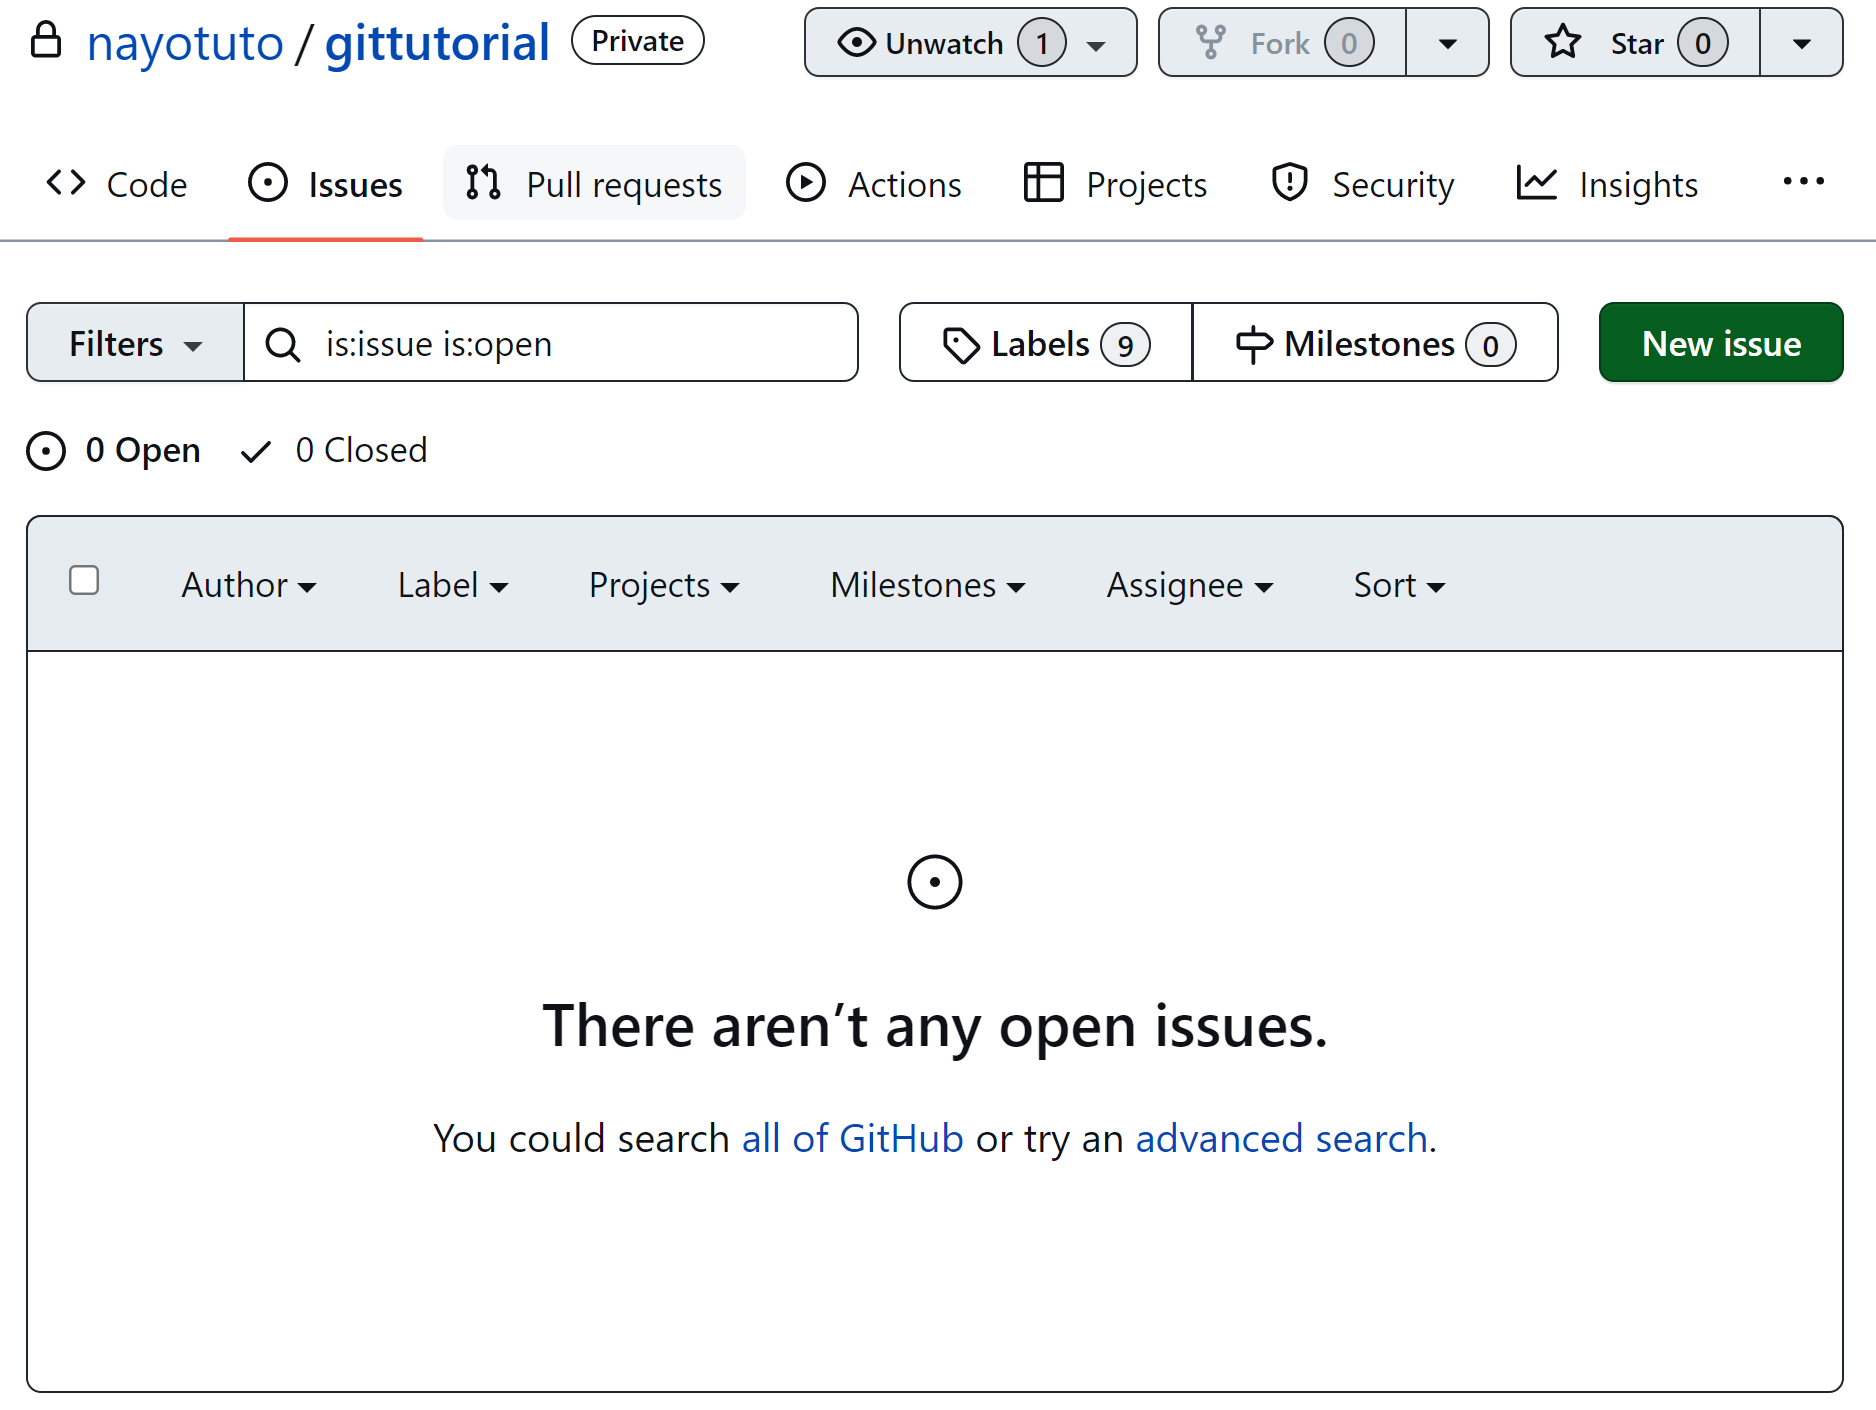Show the 0 Open issues list
This screenshot has width=1876, height=1410.
(x=114, y=450)
